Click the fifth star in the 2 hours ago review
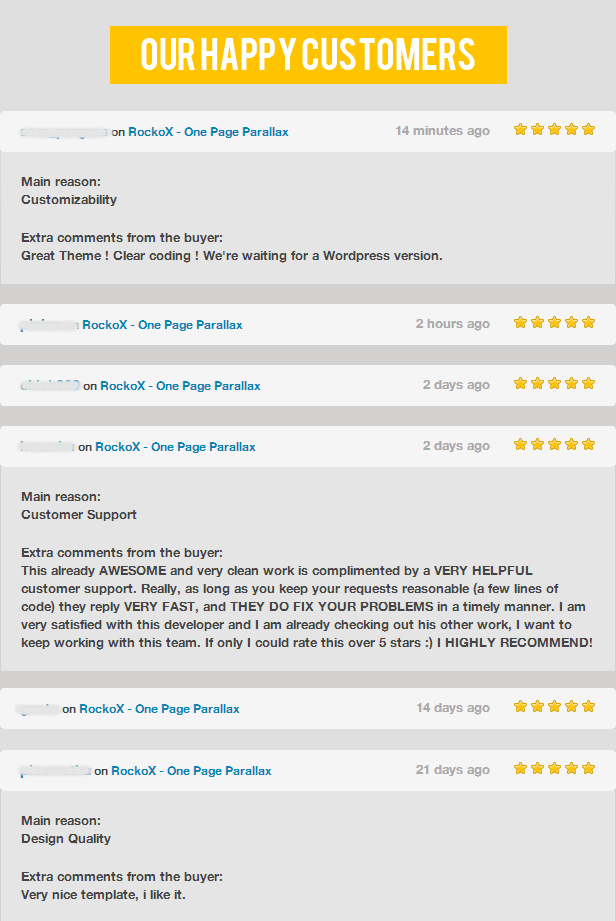The height and width of the screenshot is (921, 616). (x=588, y=322)
